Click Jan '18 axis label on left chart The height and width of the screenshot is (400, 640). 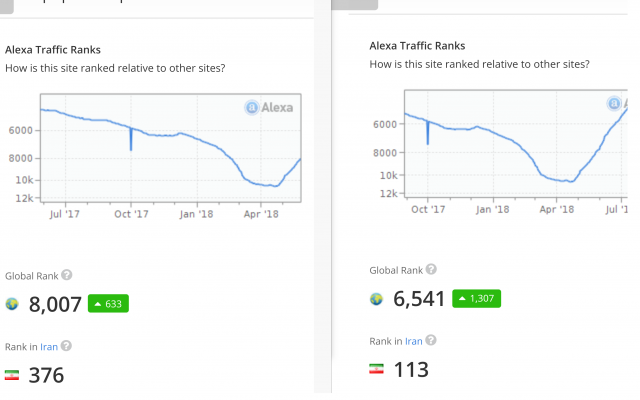point(196,214)
